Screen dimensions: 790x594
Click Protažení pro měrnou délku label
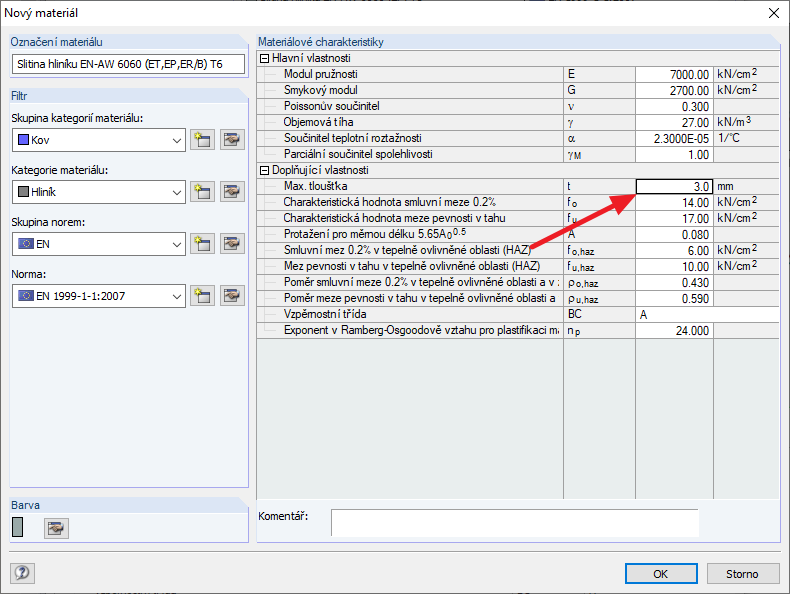pos(375,234)
